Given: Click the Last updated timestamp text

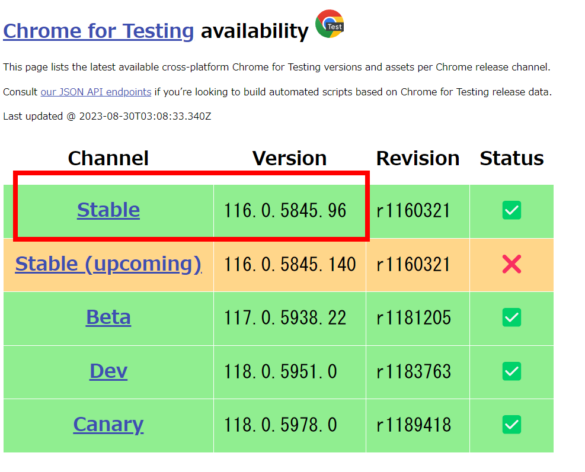Looking at the screenshot, I should click(x=107, y=116).
